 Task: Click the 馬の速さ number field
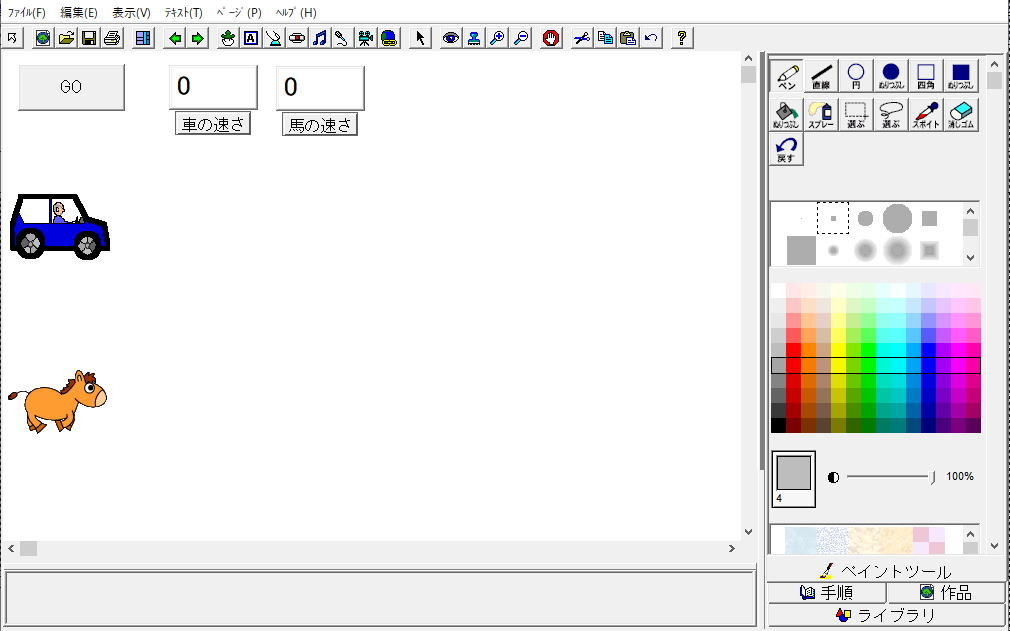point(320,87)
